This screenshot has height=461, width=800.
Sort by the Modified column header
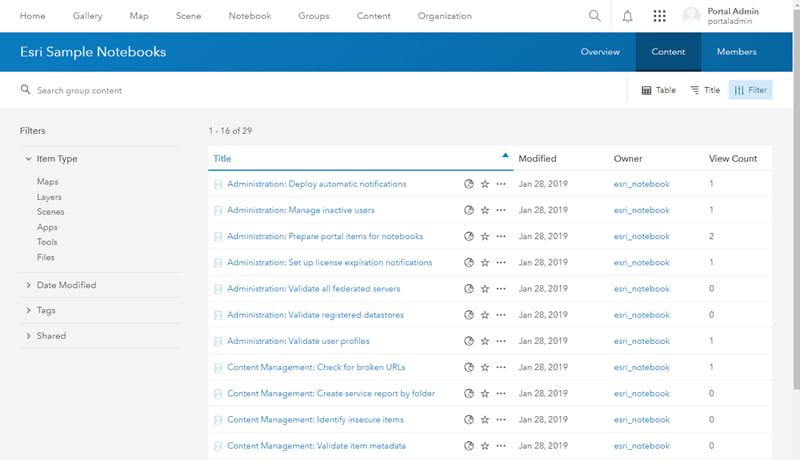tap(537, 159)
